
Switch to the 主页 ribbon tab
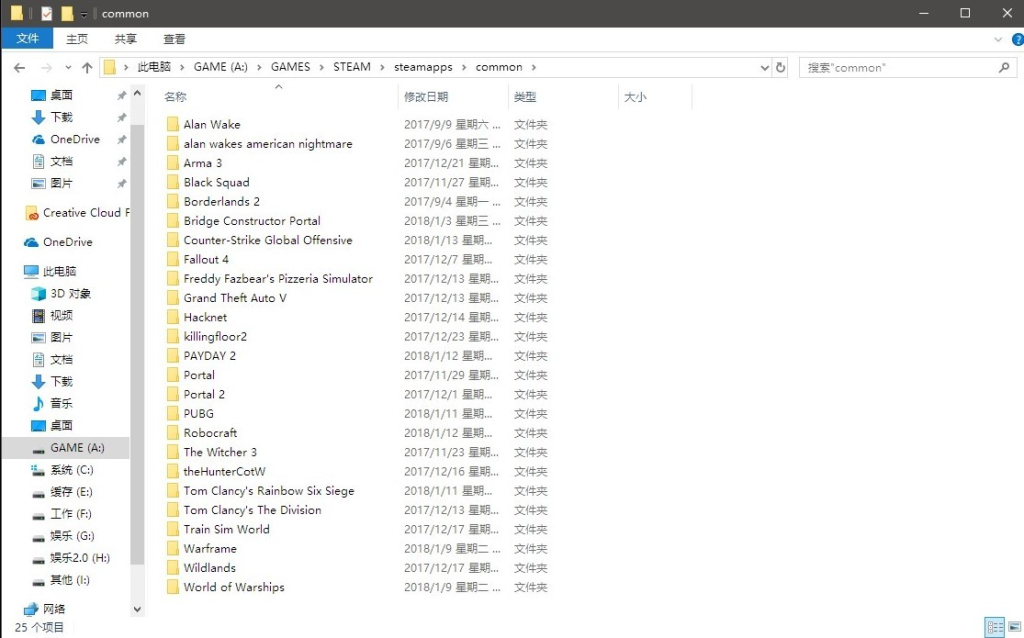[x=77, y=39]
